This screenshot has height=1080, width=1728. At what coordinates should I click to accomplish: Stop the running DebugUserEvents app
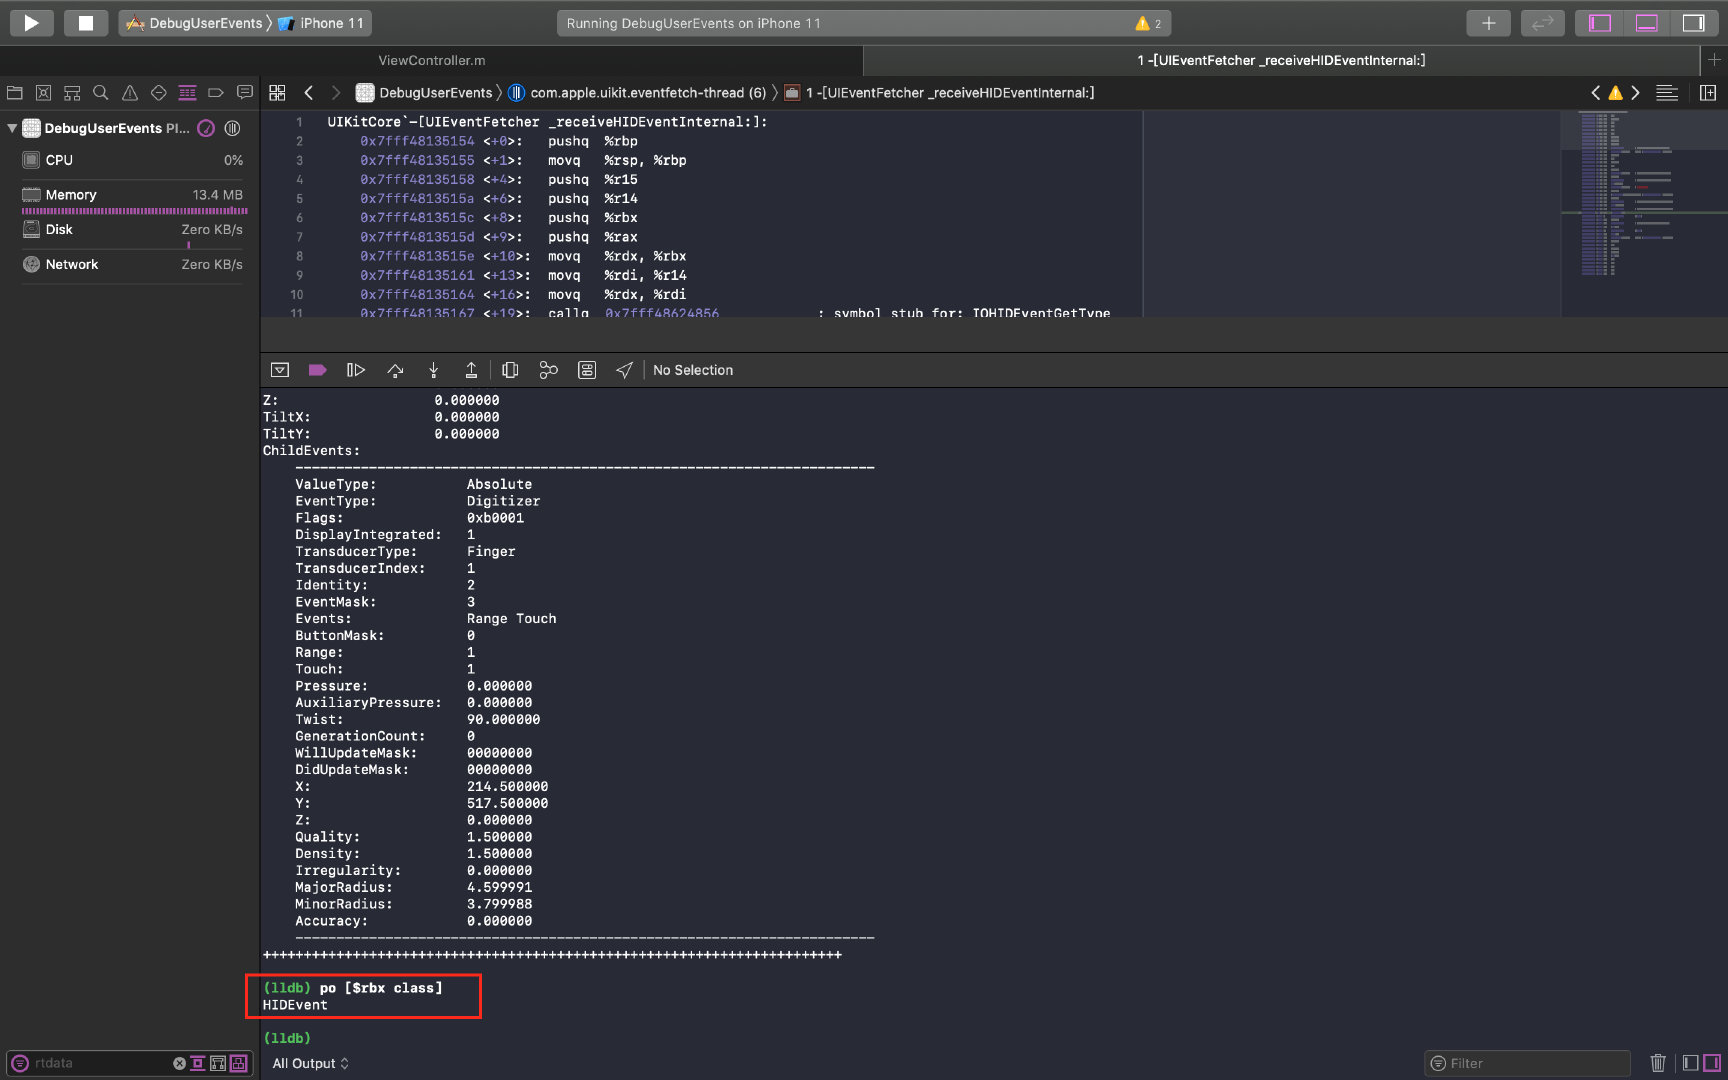(x=86, y=23)
